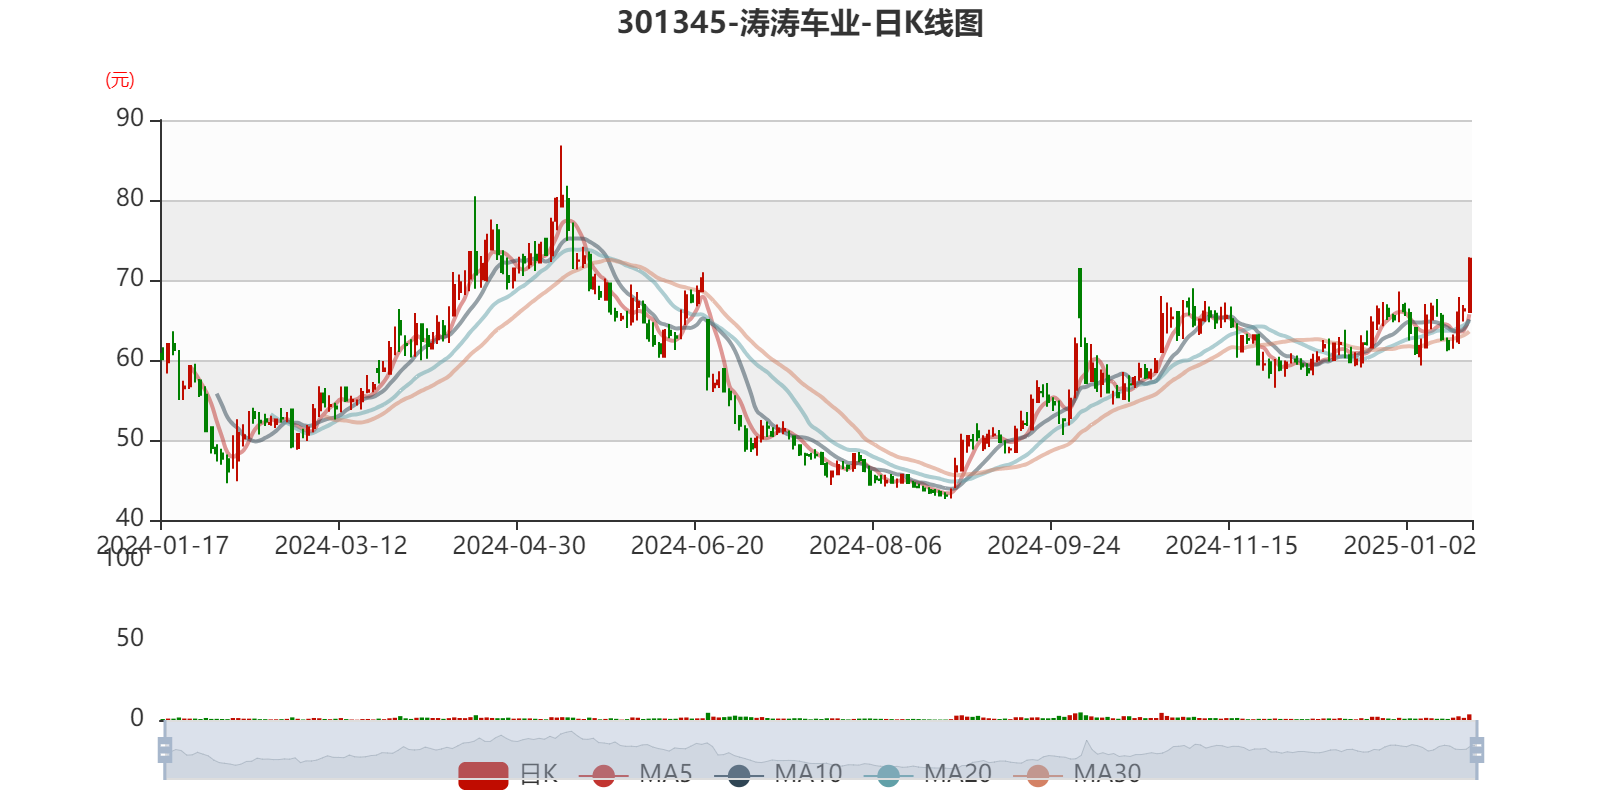This screenshot has width=1600, height=800.
Task: Click the 2024-04-30 date label
Action: pos(519,545)
